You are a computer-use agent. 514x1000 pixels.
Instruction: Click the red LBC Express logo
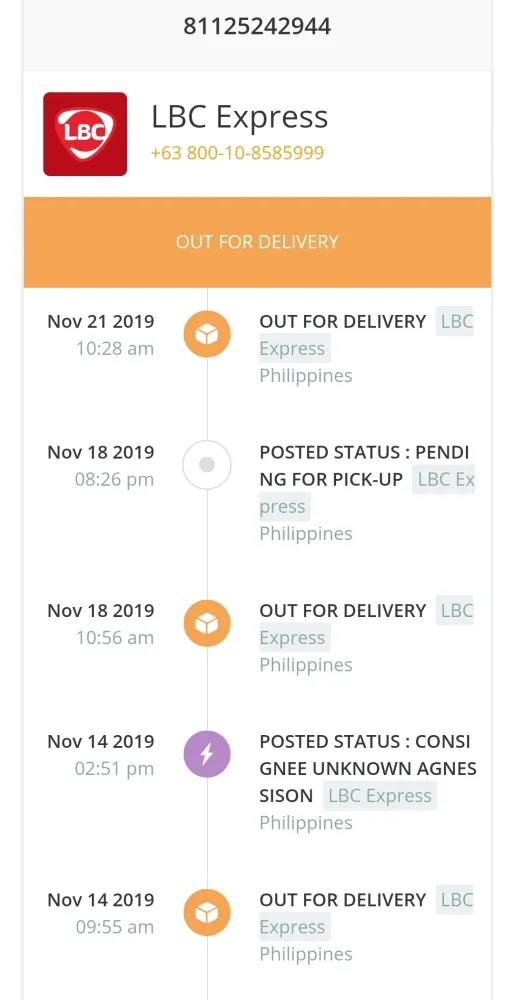(85, 134)
